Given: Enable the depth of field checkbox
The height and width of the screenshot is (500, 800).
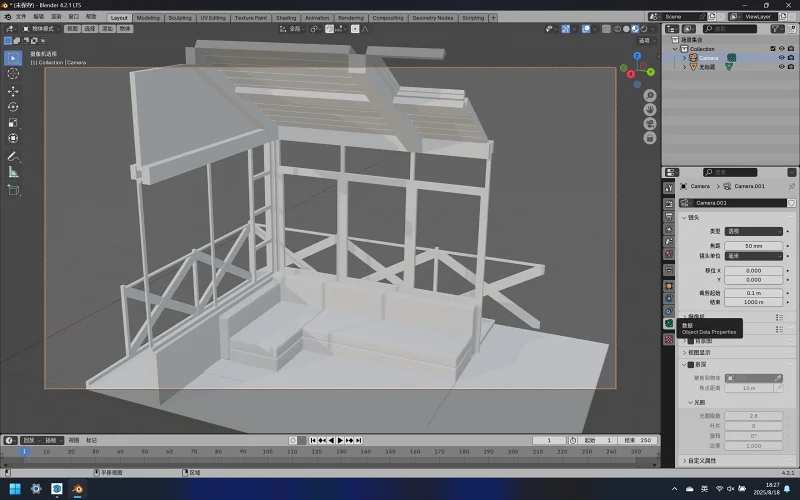Looking at the screenshot, I should point(691,364).
